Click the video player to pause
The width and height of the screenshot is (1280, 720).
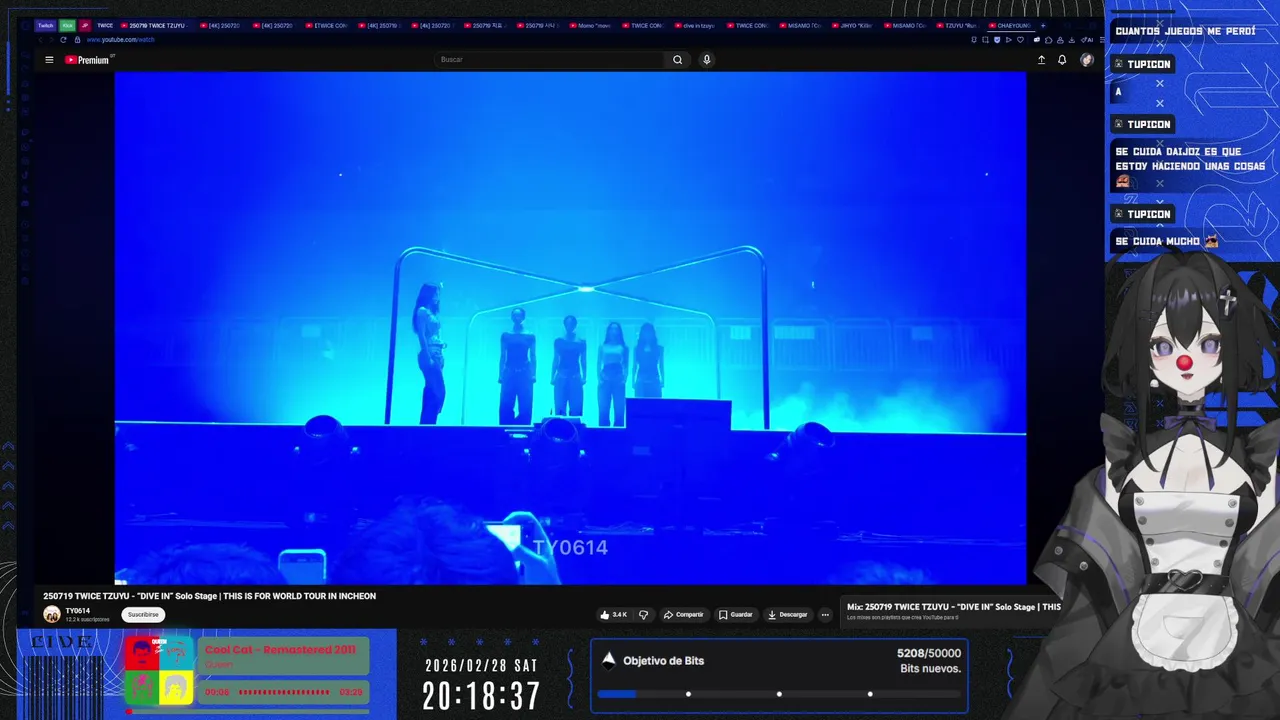pyautogui.click(x=570, y=328)
